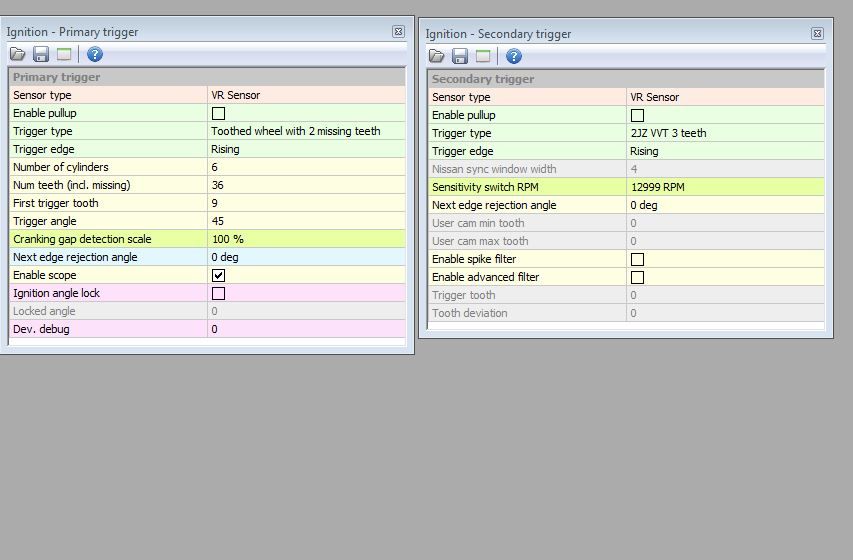Enable Ignition angle lock checkbox
The image size is (853, 560).
coord(218,293)
